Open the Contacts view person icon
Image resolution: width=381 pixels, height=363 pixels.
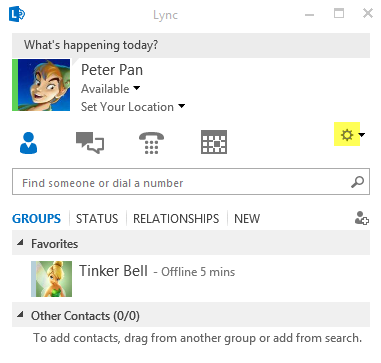click(28, 143)
